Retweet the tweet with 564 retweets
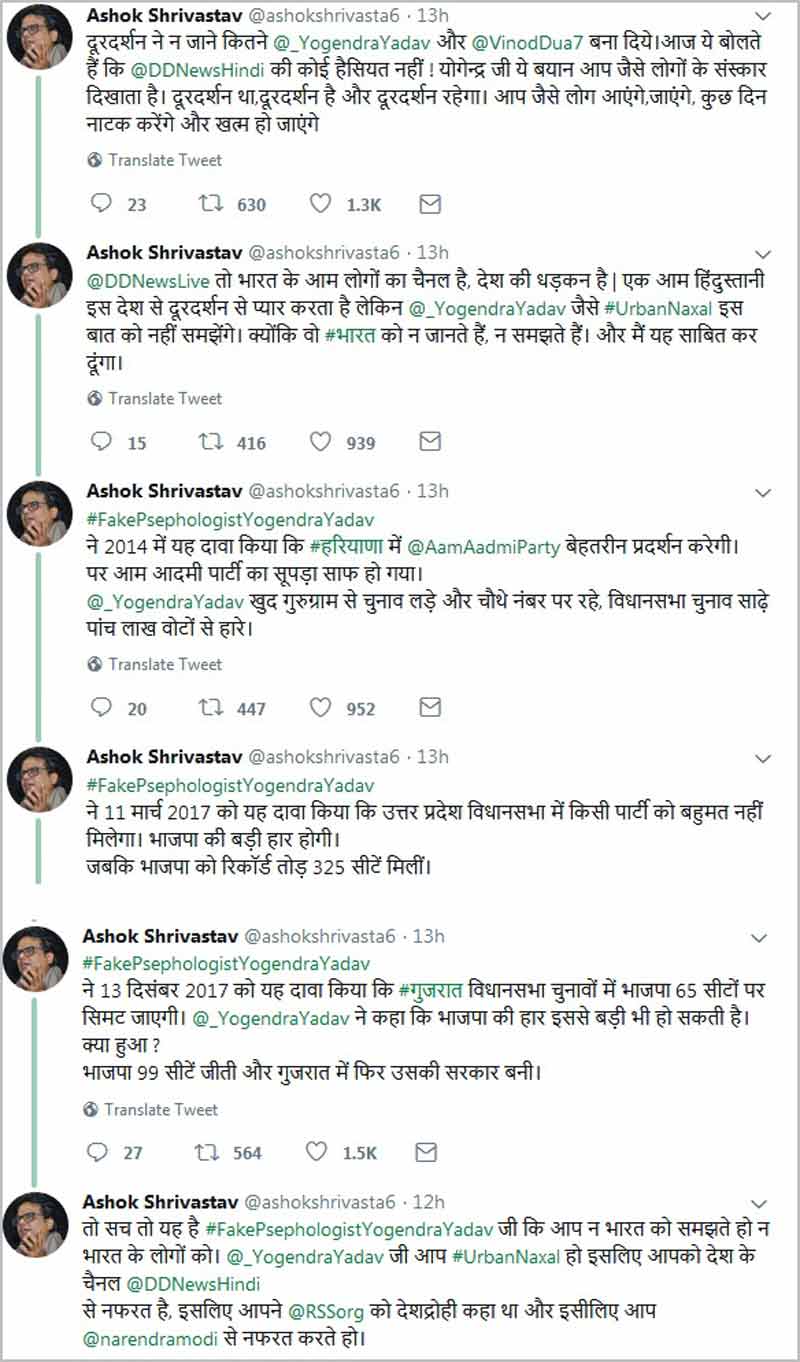 [x=207, y=1152]
